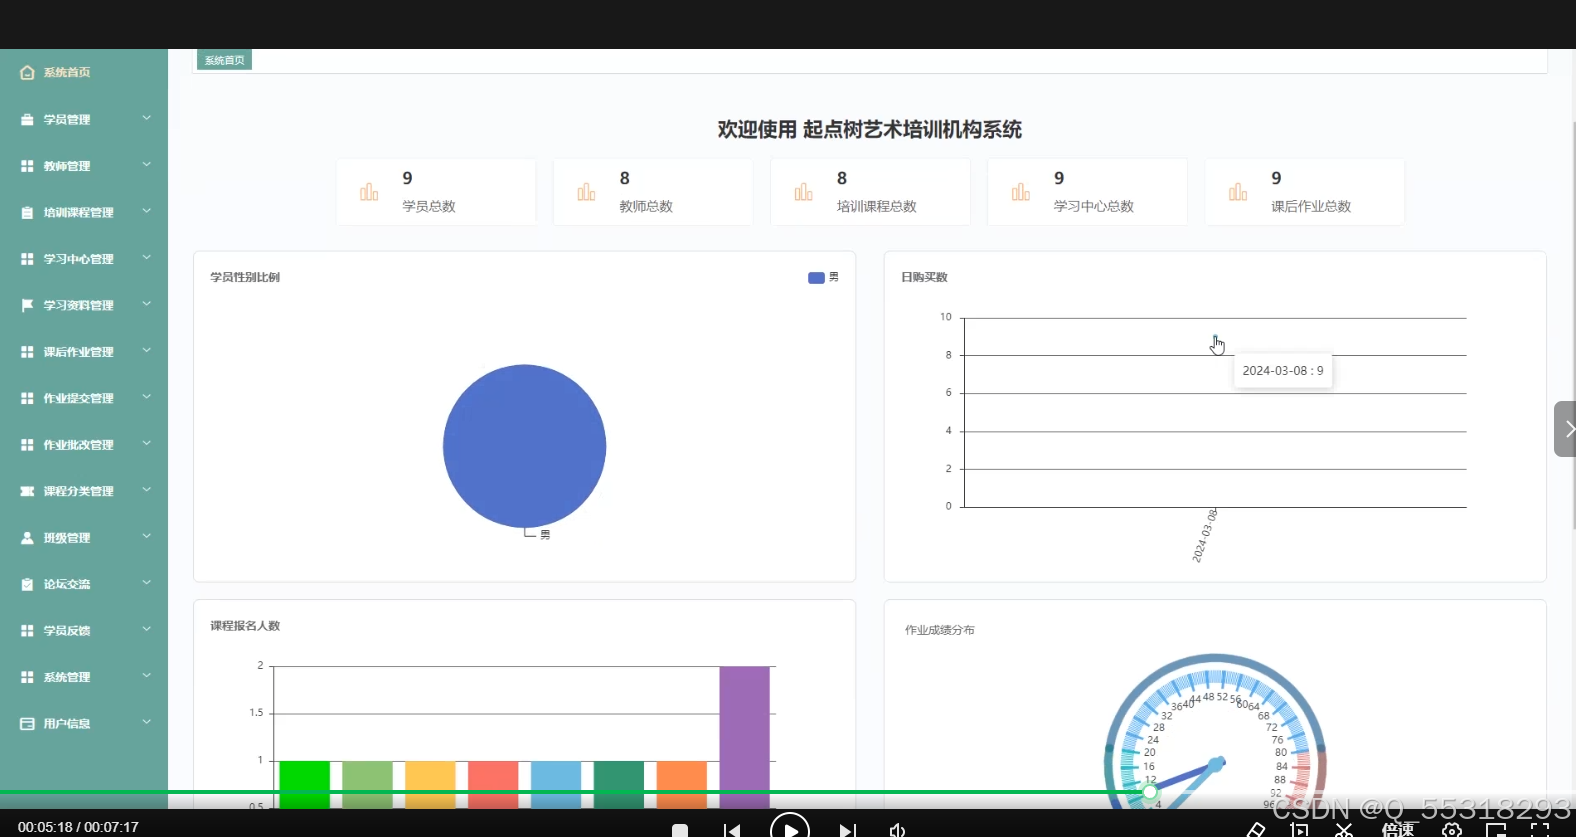Click the 2024-03-08 x-axis label
Image resolution: width=1576 pixels, height=837 pixels.
[1205, 536]
